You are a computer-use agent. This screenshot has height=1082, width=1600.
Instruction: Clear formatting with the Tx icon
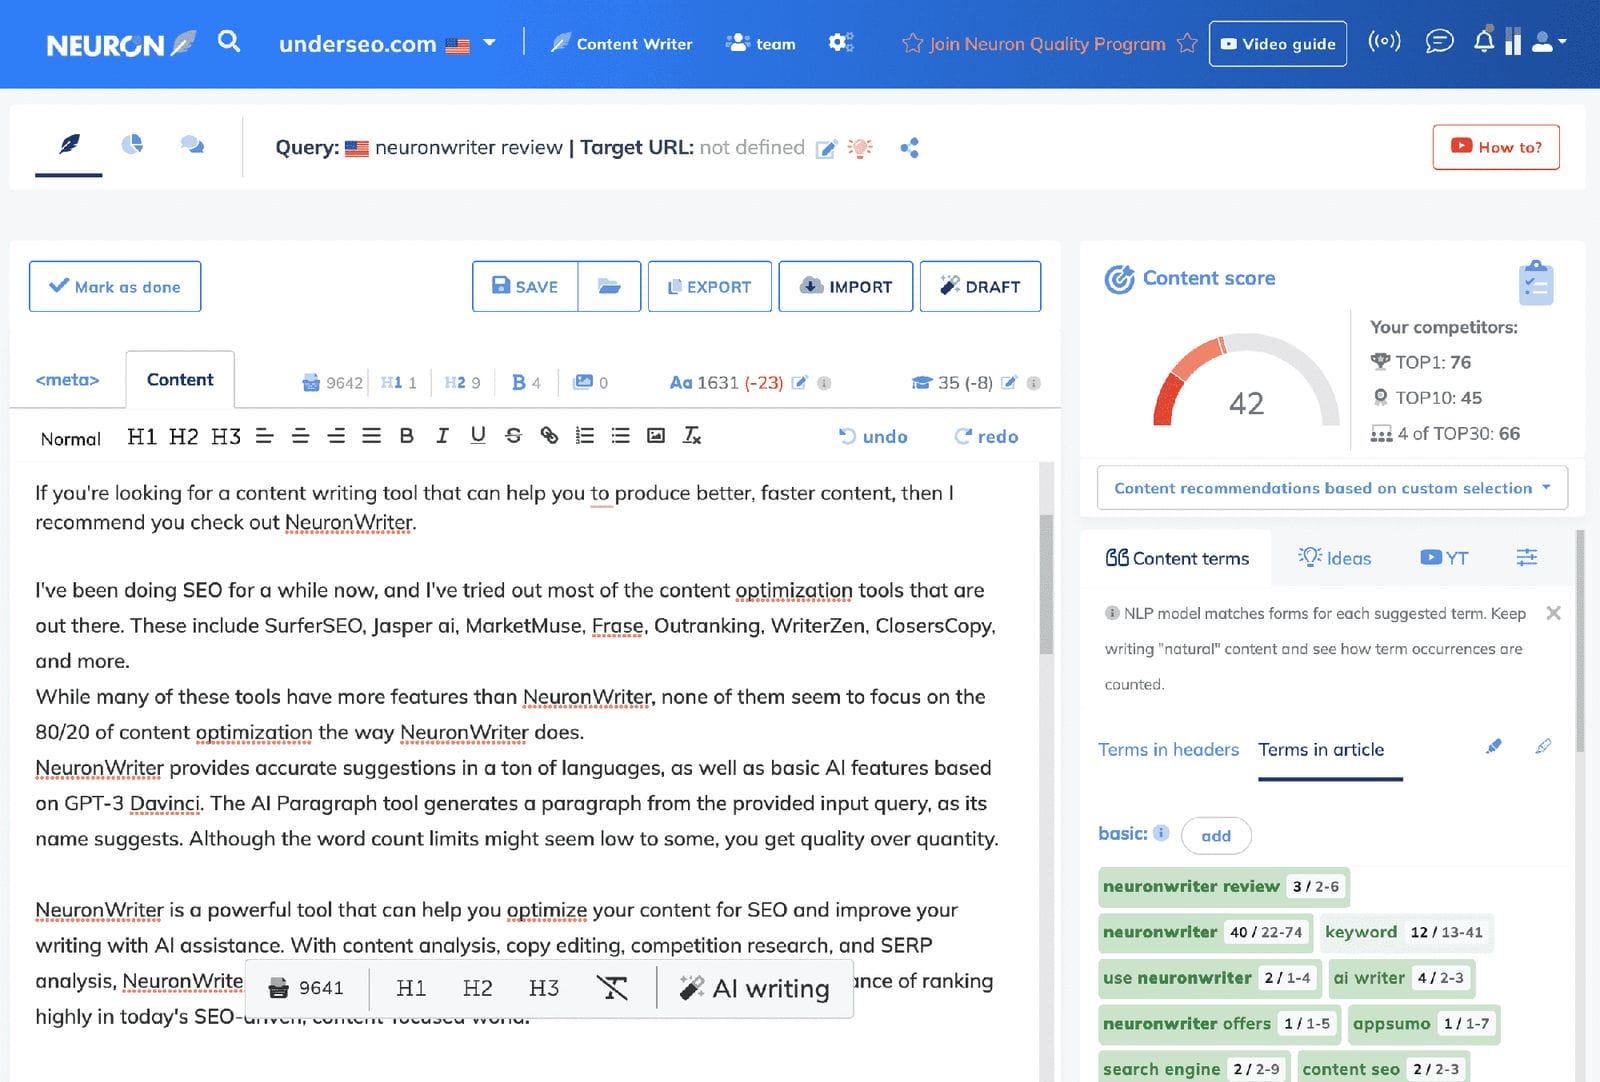(x=692, y=436)
